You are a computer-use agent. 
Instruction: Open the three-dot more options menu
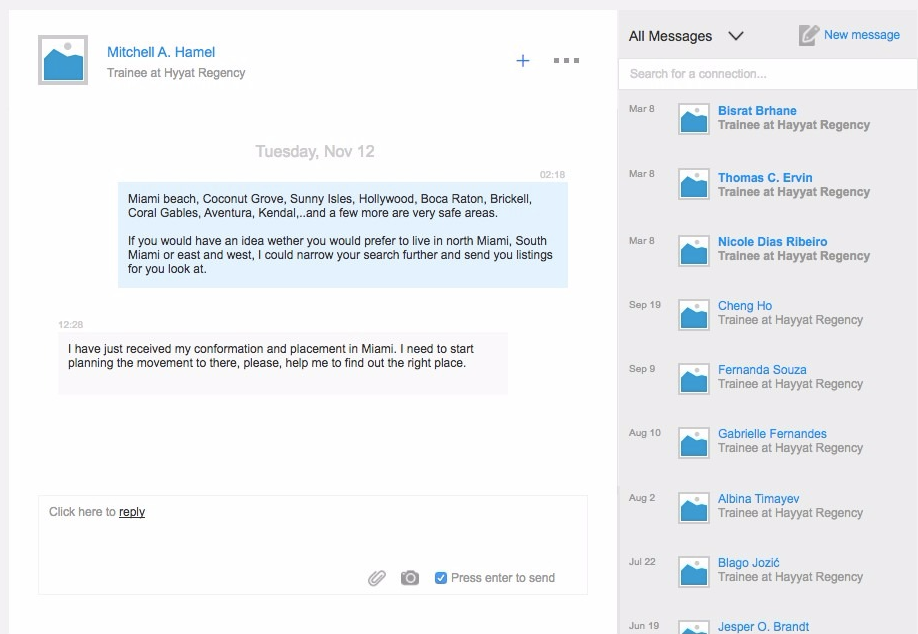566,61
